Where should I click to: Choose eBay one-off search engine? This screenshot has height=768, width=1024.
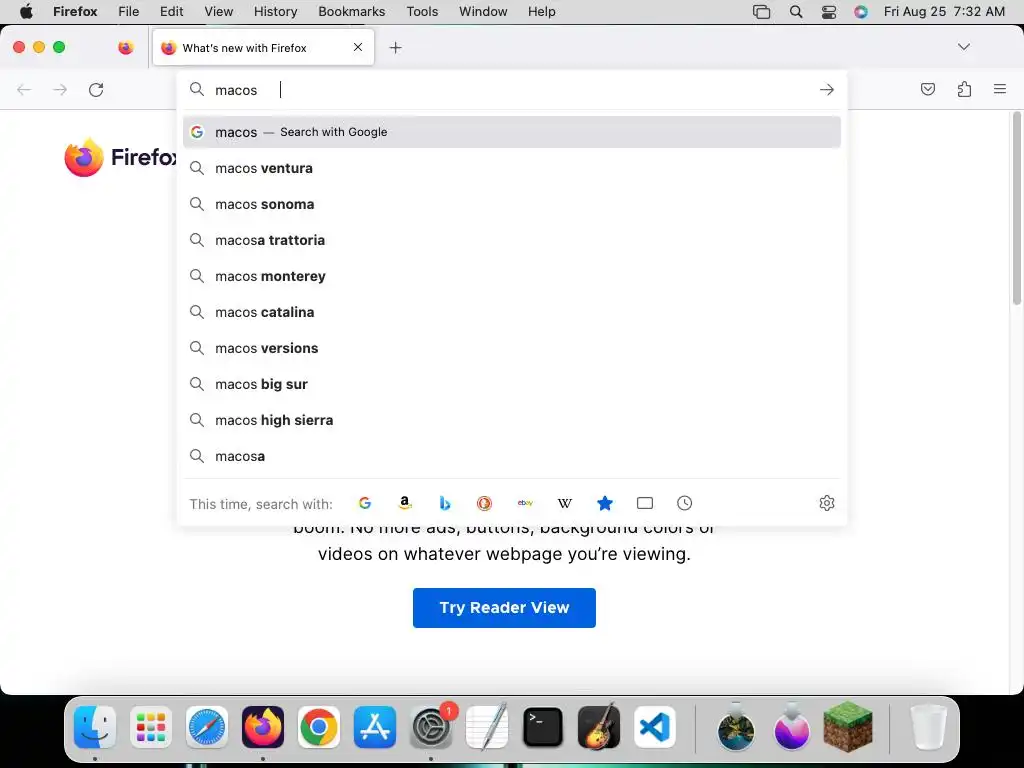tap(525, 503)
